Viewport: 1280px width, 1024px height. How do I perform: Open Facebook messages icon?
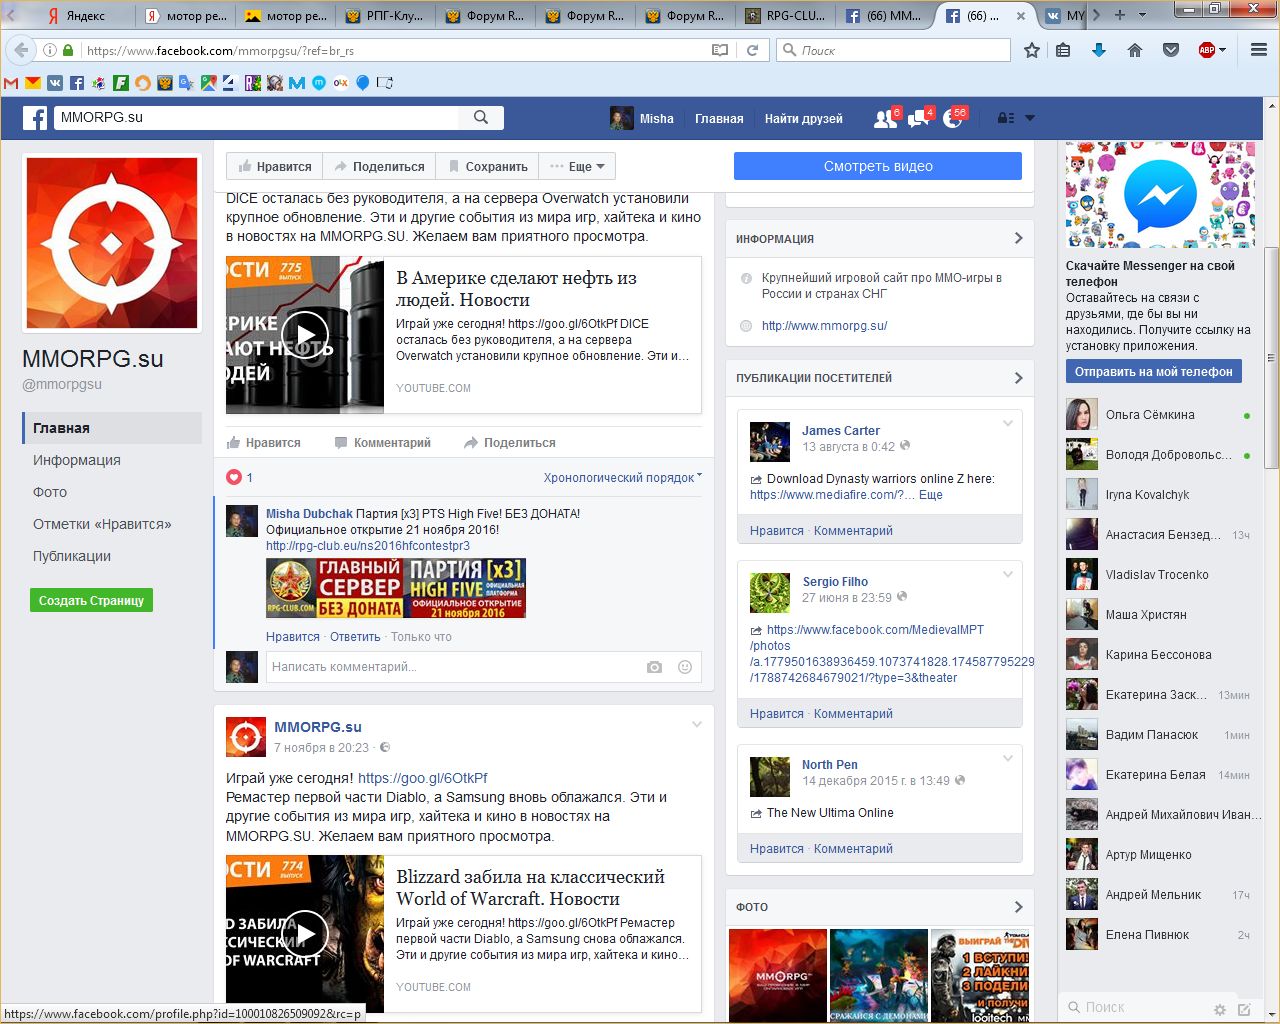coord(918,118)
